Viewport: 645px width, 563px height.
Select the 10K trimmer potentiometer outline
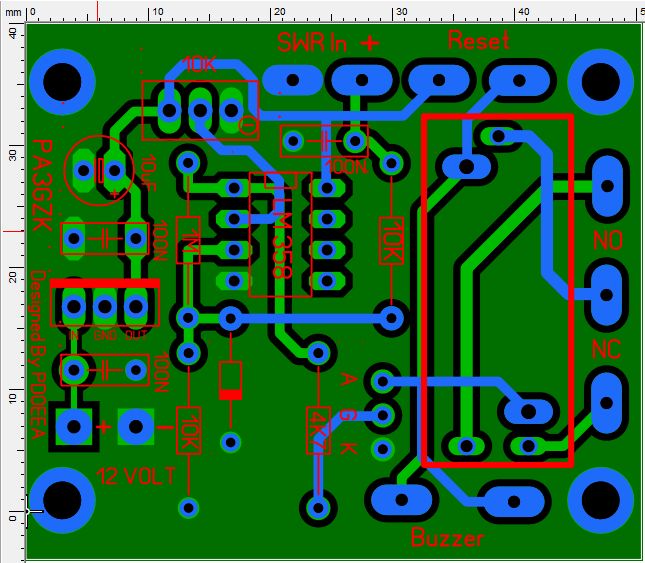click(x=199, y=109)
